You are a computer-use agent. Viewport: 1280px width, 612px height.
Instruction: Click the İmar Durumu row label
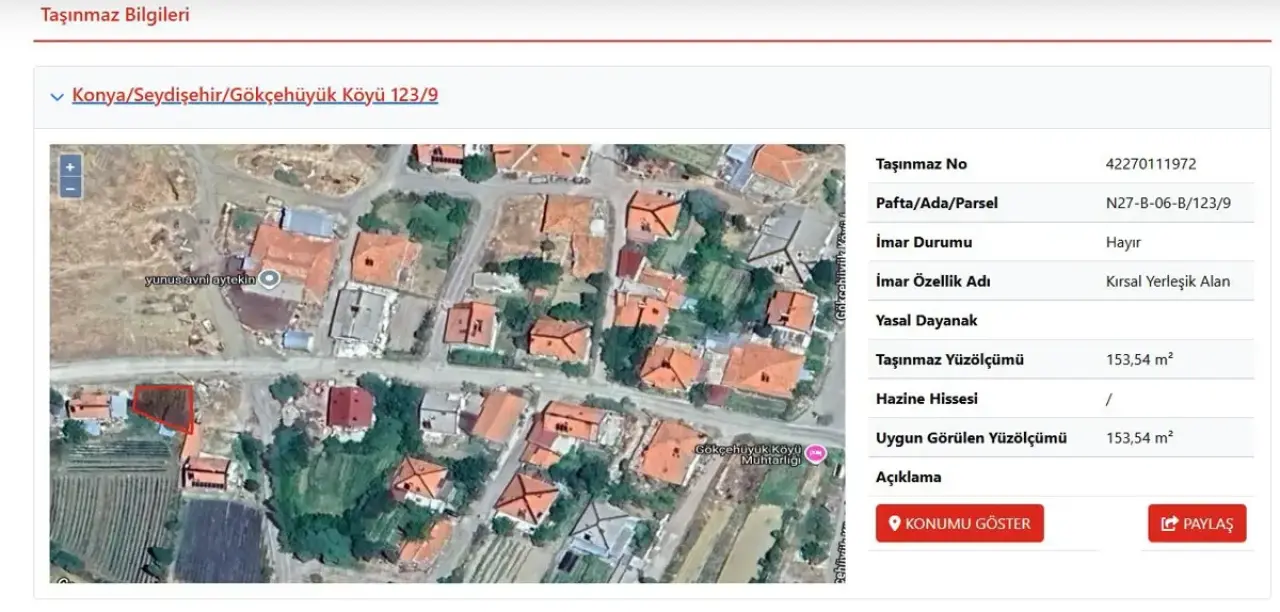pos(923,242)
